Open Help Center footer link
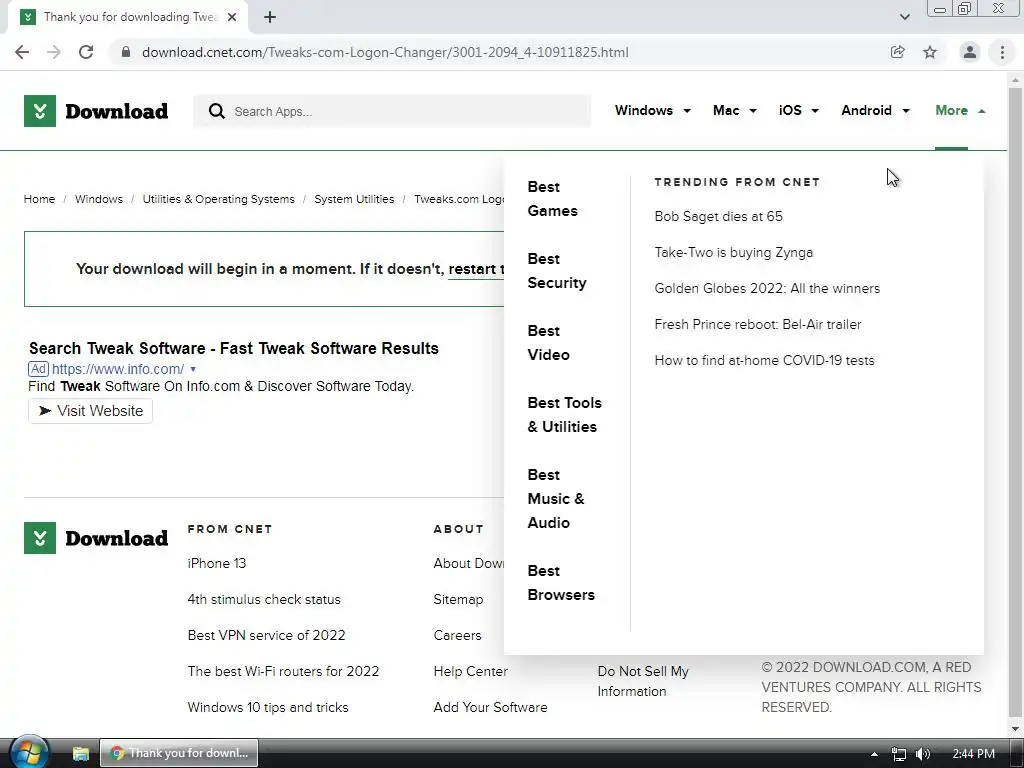Screen dimensions: 1024x768 tap(470, 671)
